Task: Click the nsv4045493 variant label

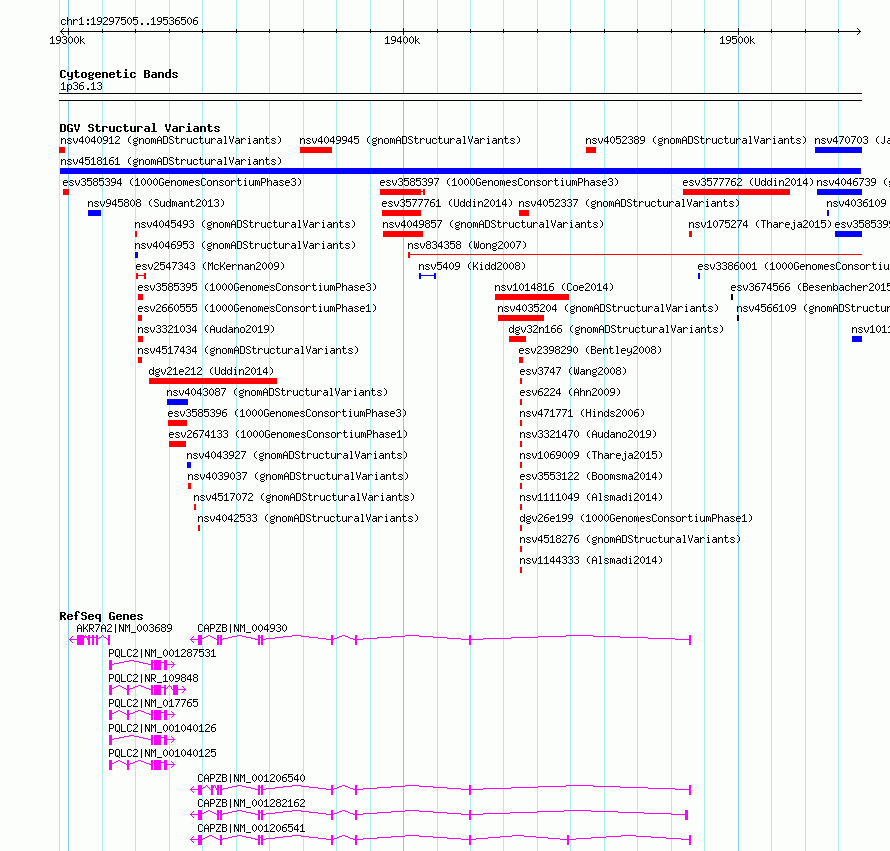Action: 245,224
